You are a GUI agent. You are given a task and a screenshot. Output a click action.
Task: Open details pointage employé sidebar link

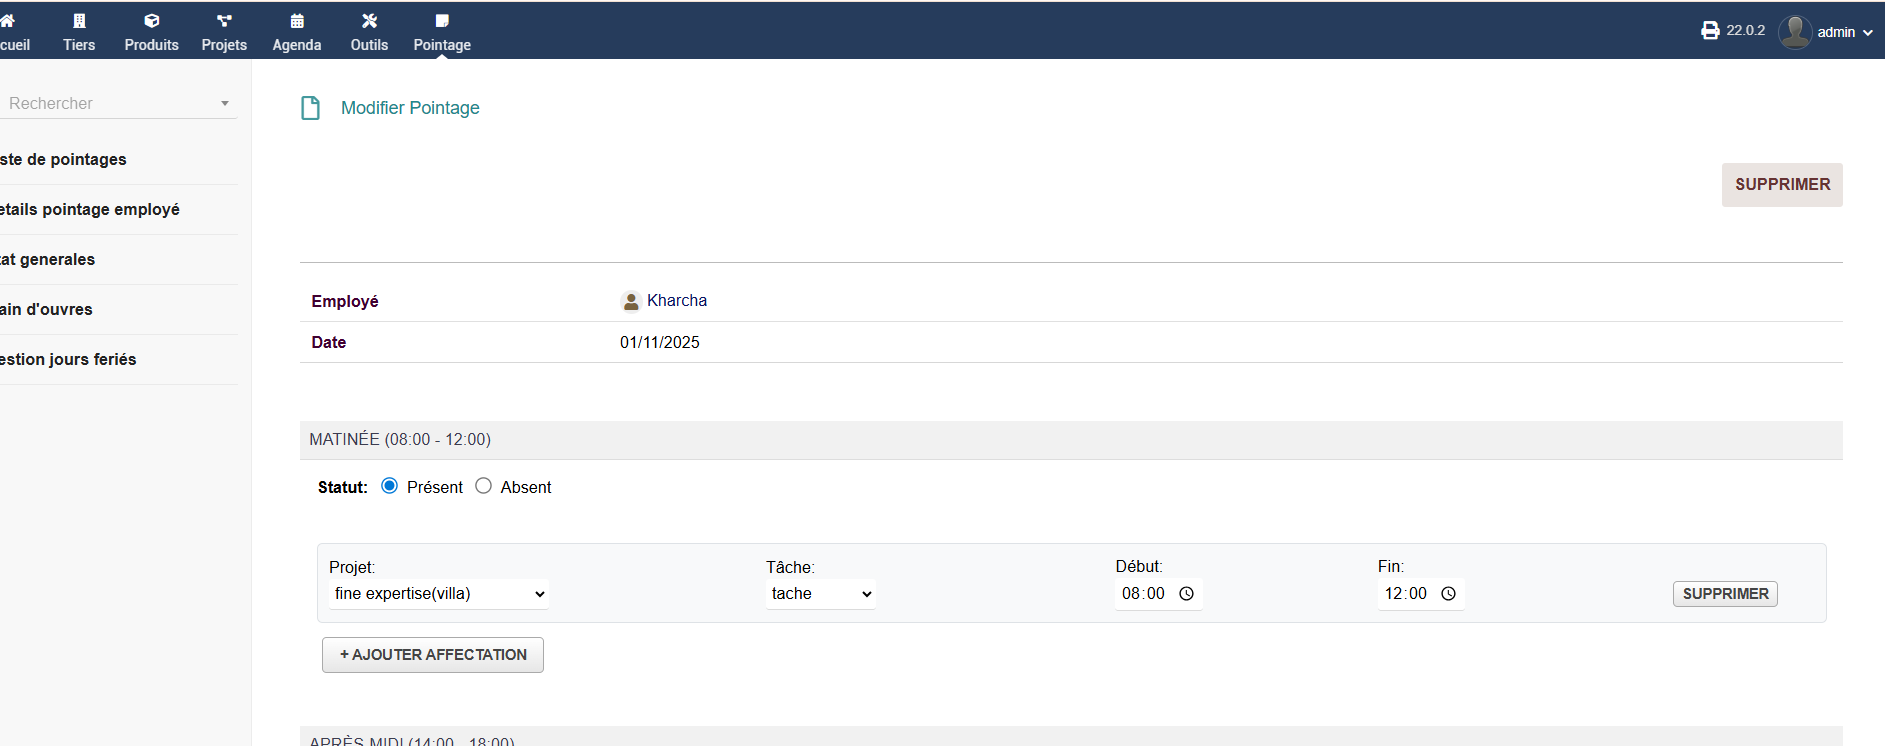point(90,210)
